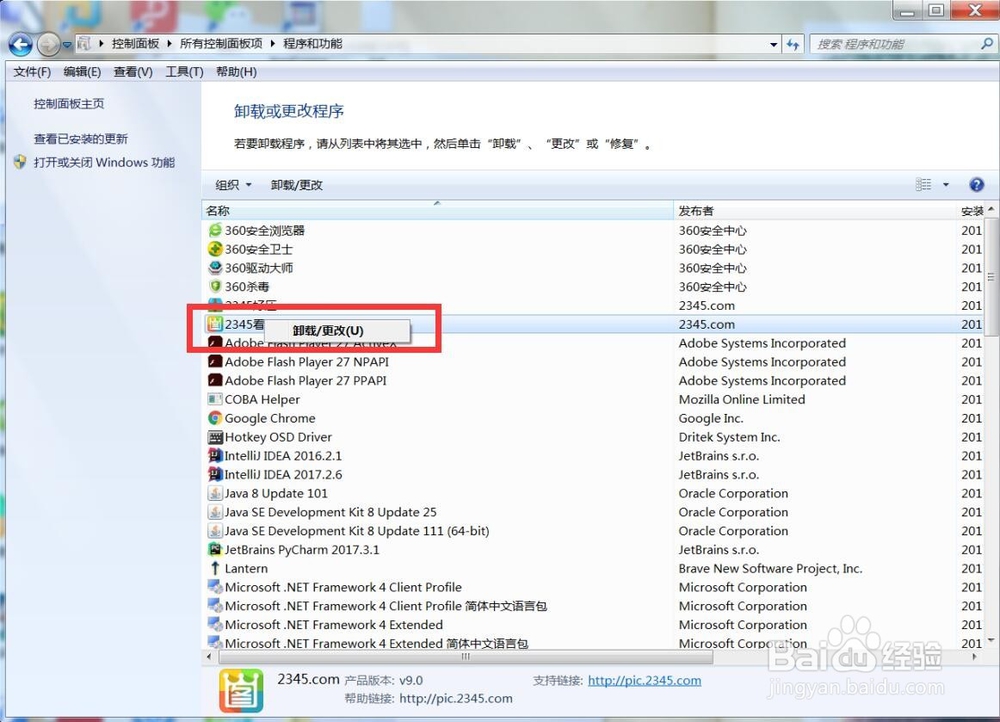Select the Google Chrome icon
The height and width of the screenshot is (722, 1000).
[215, 418]
